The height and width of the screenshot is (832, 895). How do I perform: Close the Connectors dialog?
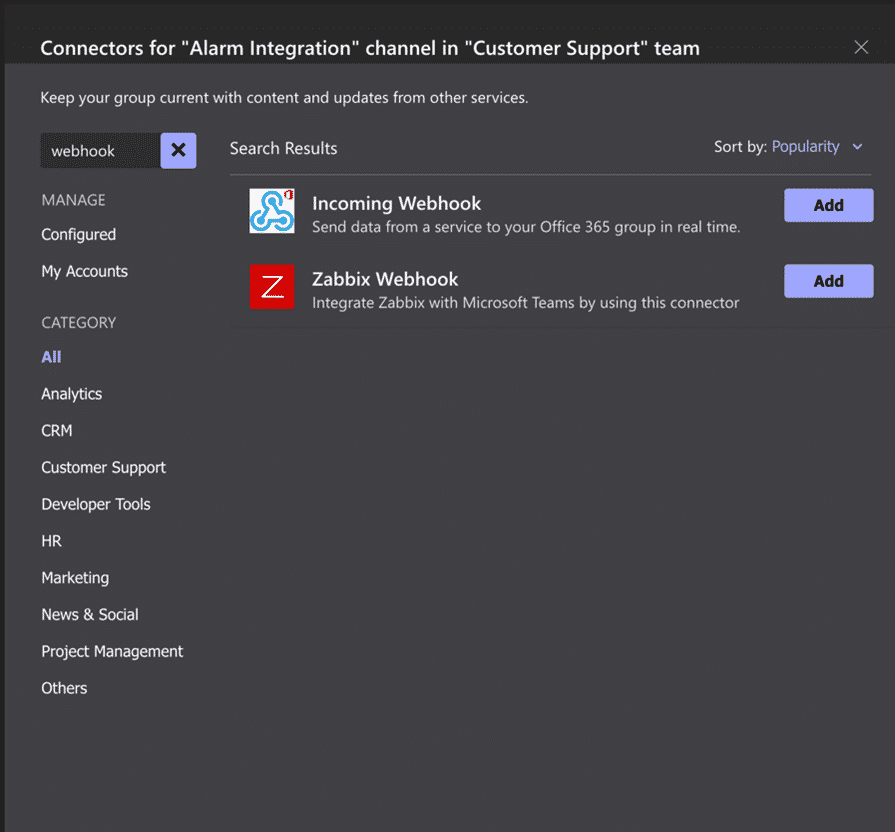click(861, 47)
